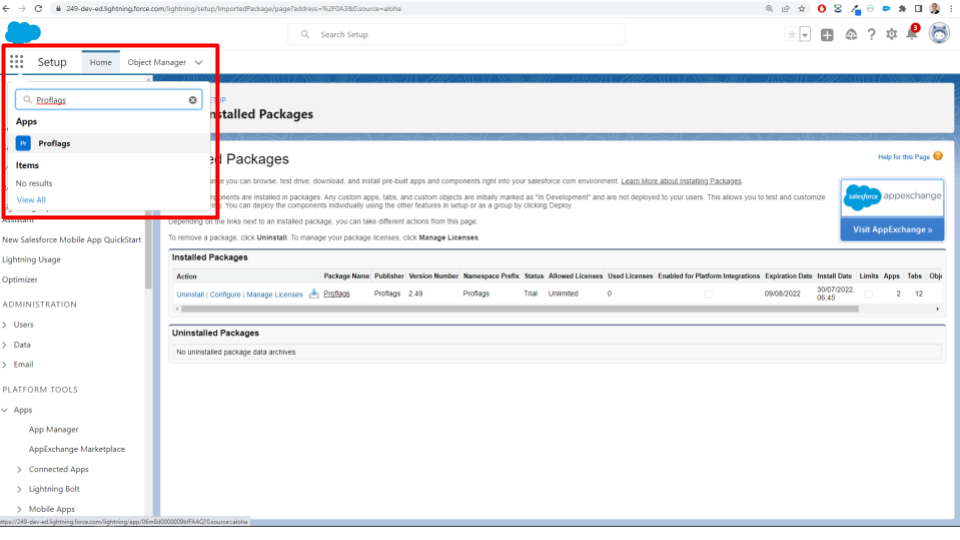
Task: Collapse the Apps tree node
Action: tap(5, 410)
